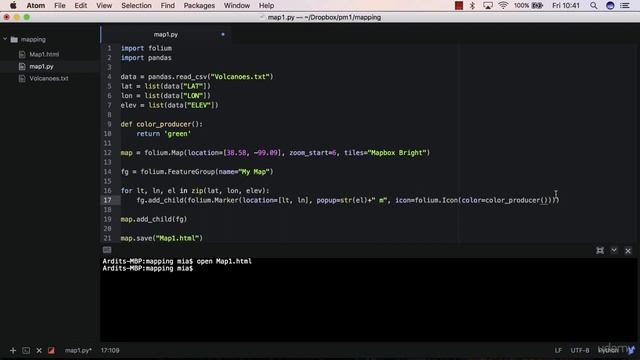Screen dimensions: 640x360
Task: Click the mapping folder icon
Action: [14, 40]
